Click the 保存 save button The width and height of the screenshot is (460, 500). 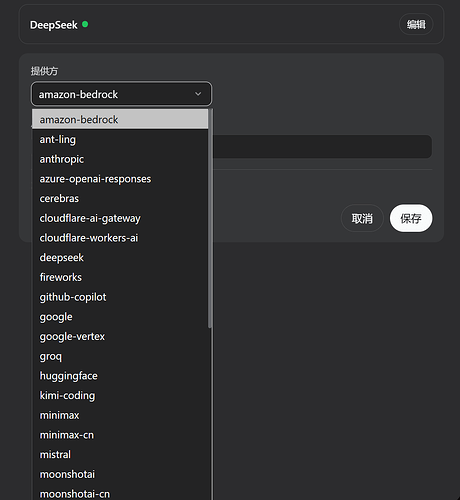(x=411, y=218)
